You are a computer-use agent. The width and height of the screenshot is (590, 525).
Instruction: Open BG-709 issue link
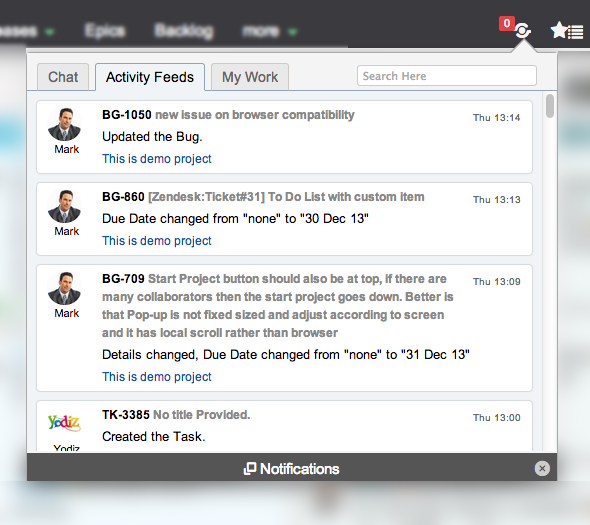point(123,278)
